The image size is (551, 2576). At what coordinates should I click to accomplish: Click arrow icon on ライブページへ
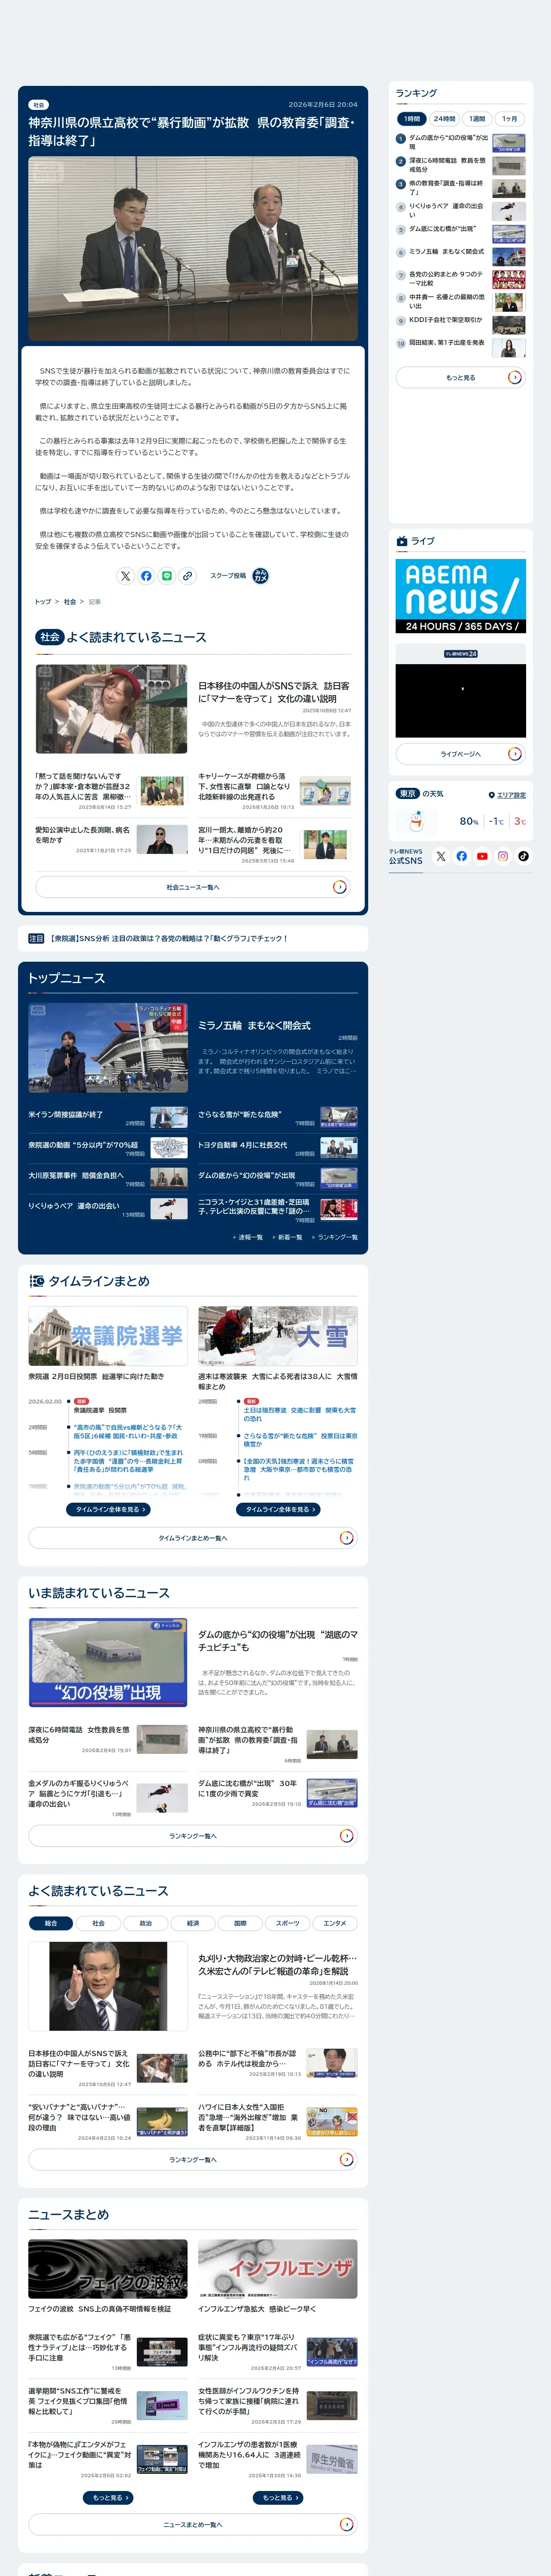[x=515, y=754]
